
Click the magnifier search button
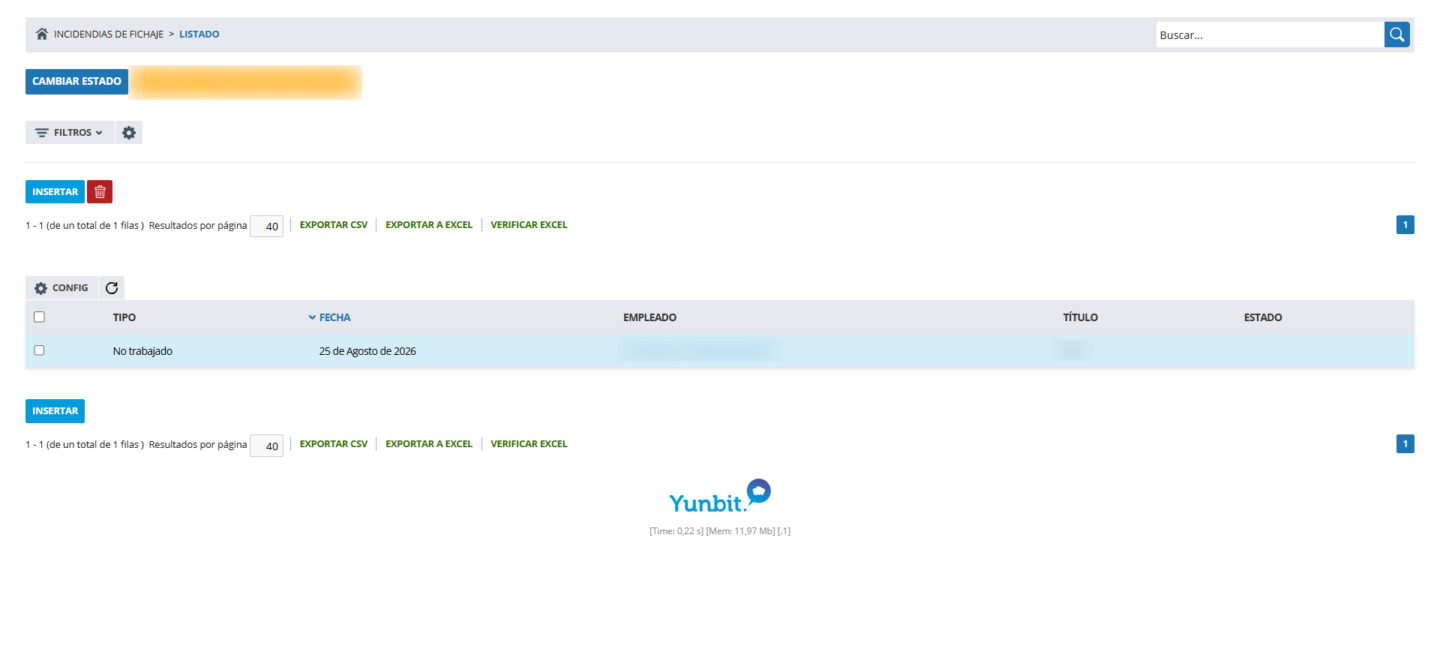click(1397, 34)
